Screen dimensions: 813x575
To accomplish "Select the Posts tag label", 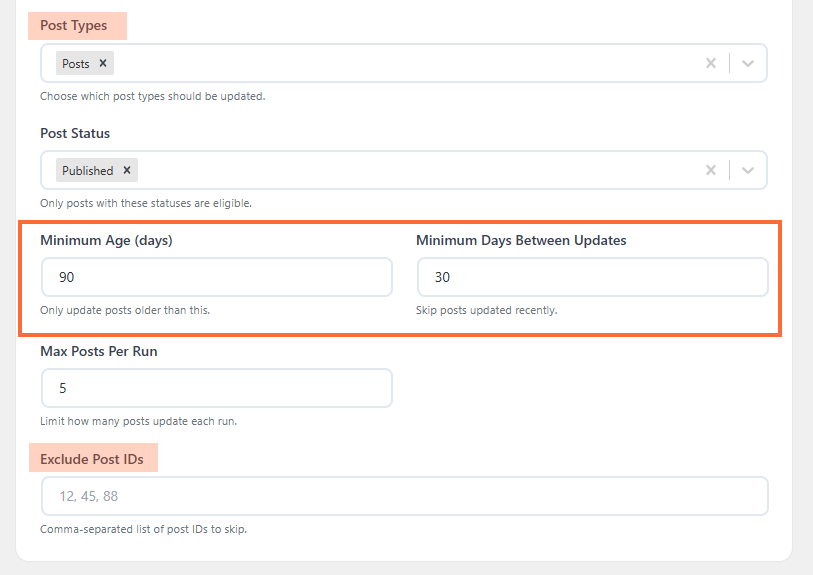I will coord(76,64).
